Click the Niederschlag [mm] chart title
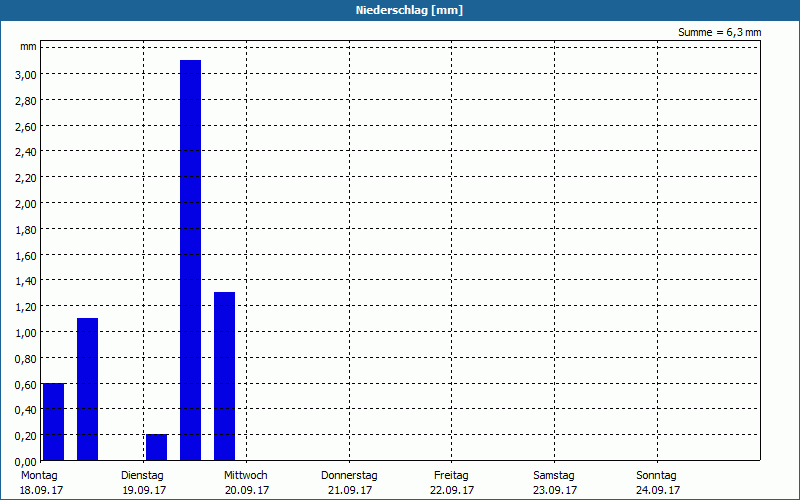Image resolution: width=800 pixels, height=500 pixels. [409, 10]
